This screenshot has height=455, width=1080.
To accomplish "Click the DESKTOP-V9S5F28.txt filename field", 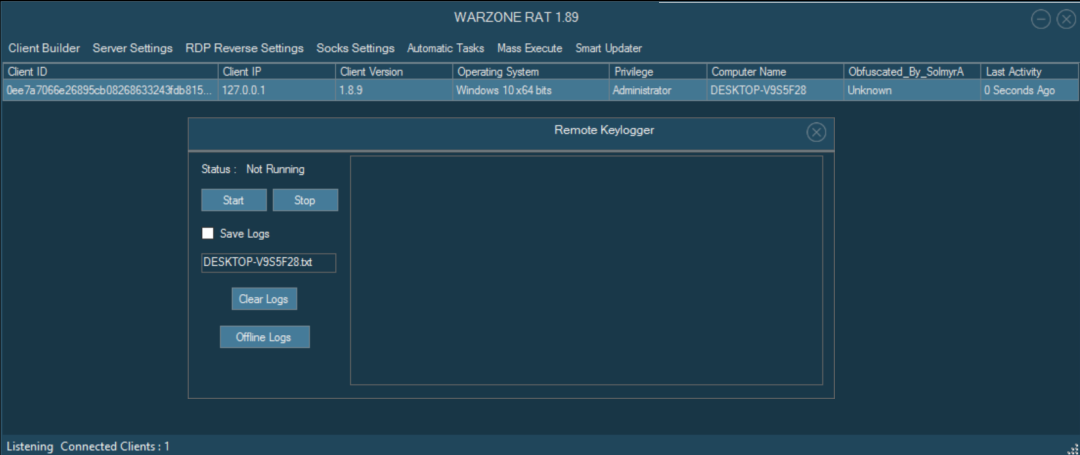I will pos(269,263).
